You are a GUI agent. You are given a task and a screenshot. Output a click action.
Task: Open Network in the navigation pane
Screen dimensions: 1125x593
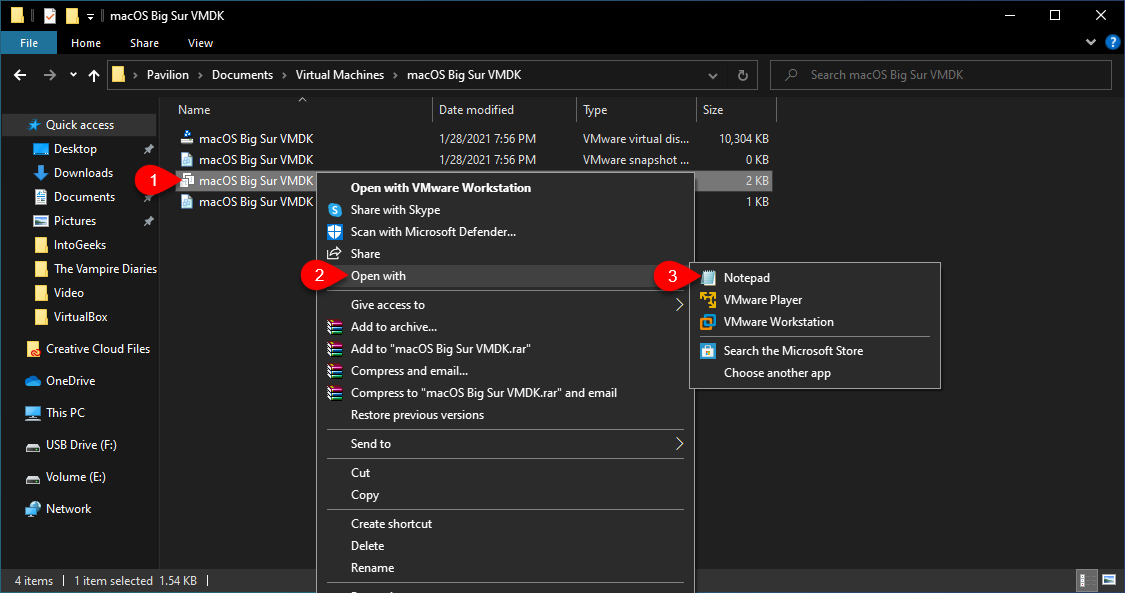pyautogui.click(x=68, y=509)
